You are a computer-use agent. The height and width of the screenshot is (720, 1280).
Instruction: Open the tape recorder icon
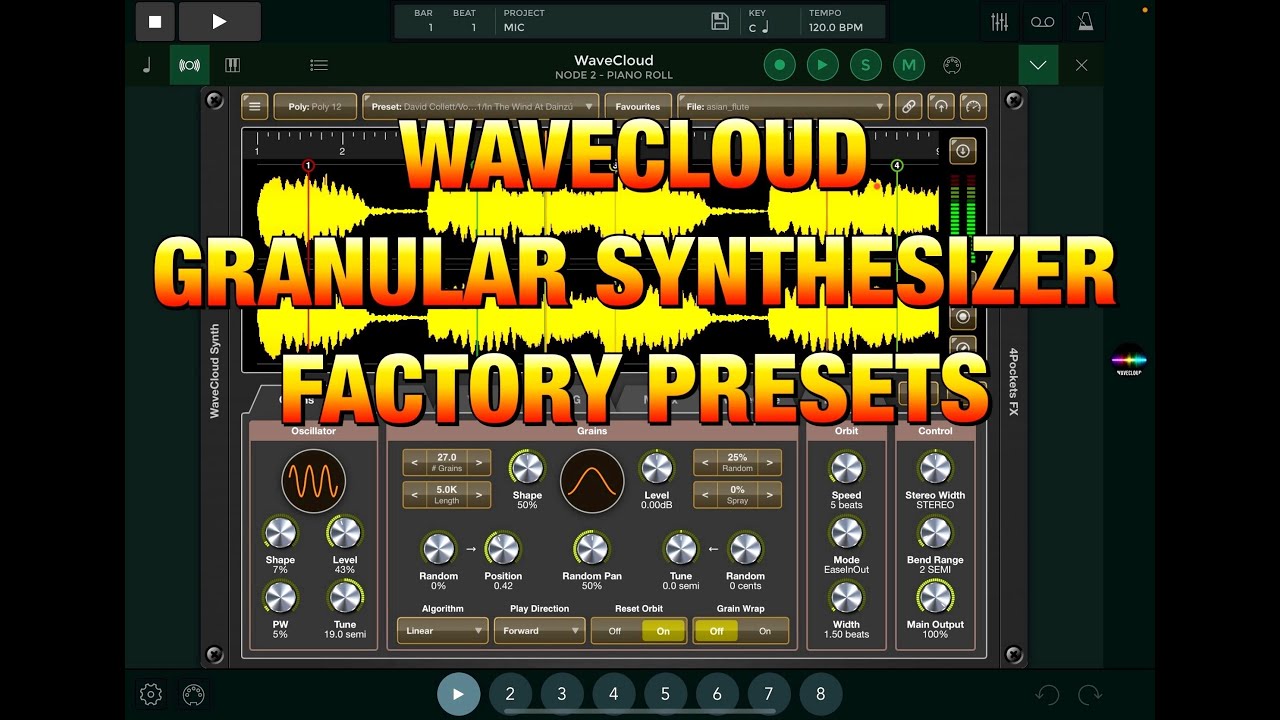click(x=1042, y=22)
